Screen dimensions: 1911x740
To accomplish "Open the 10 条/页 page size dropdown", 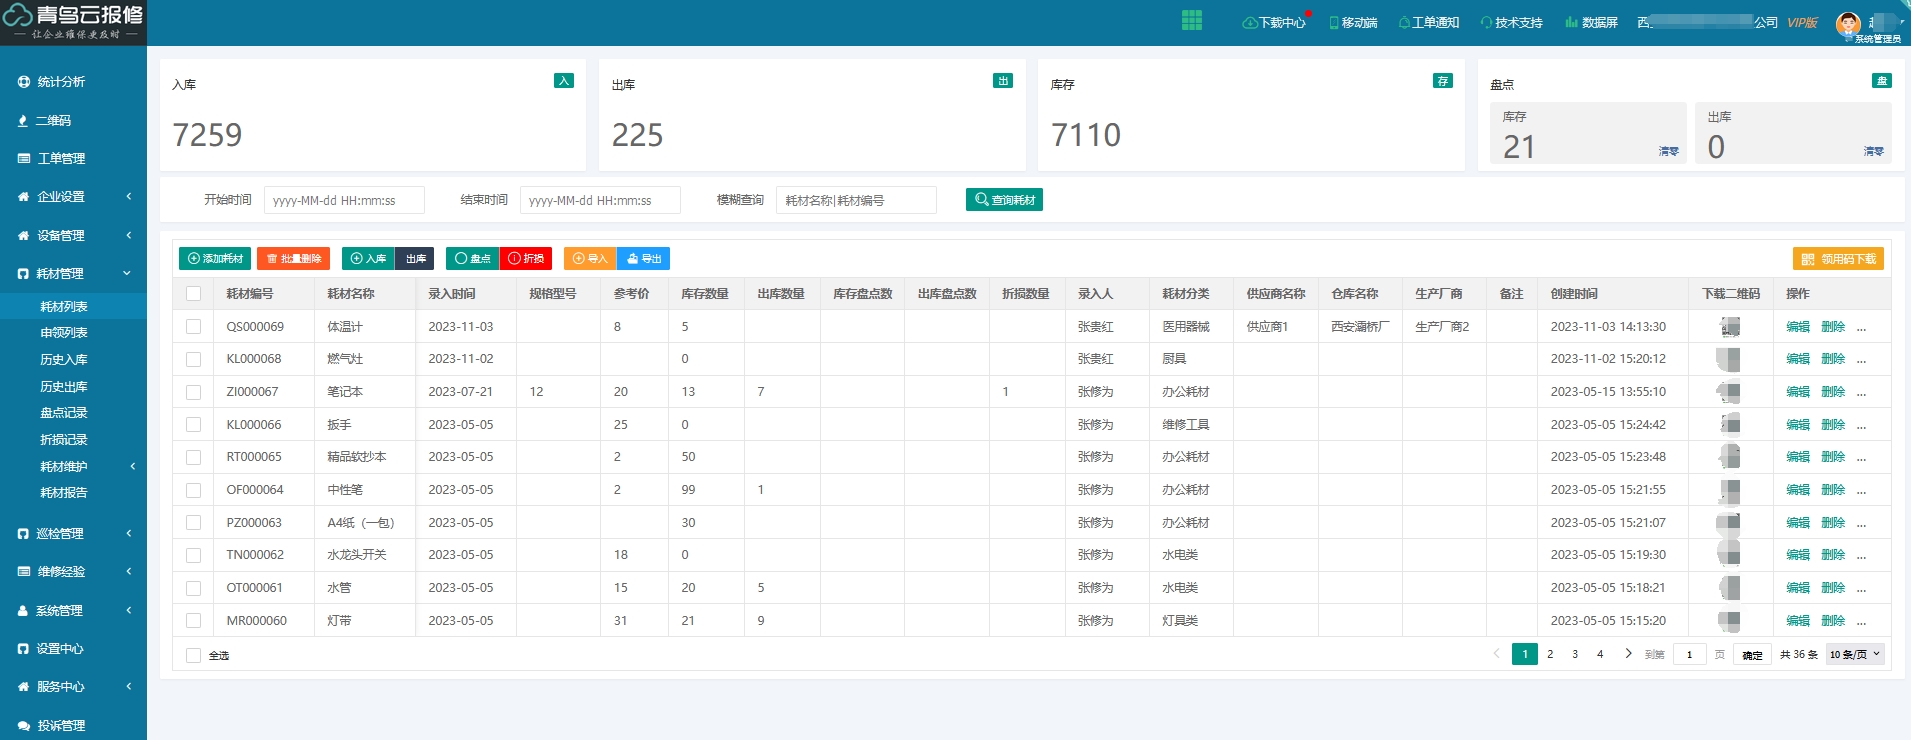I will click(x=1855, y=655).
